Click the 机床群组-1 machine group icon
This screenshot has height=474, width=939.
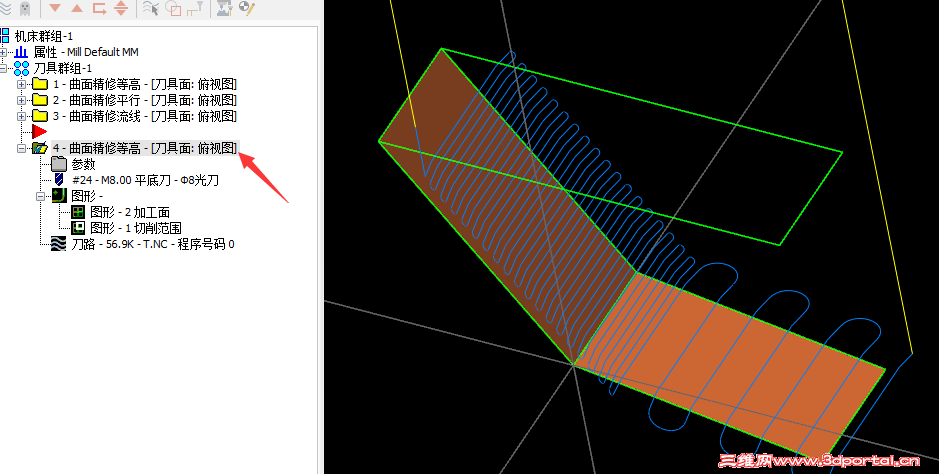(x=5, y=36)
